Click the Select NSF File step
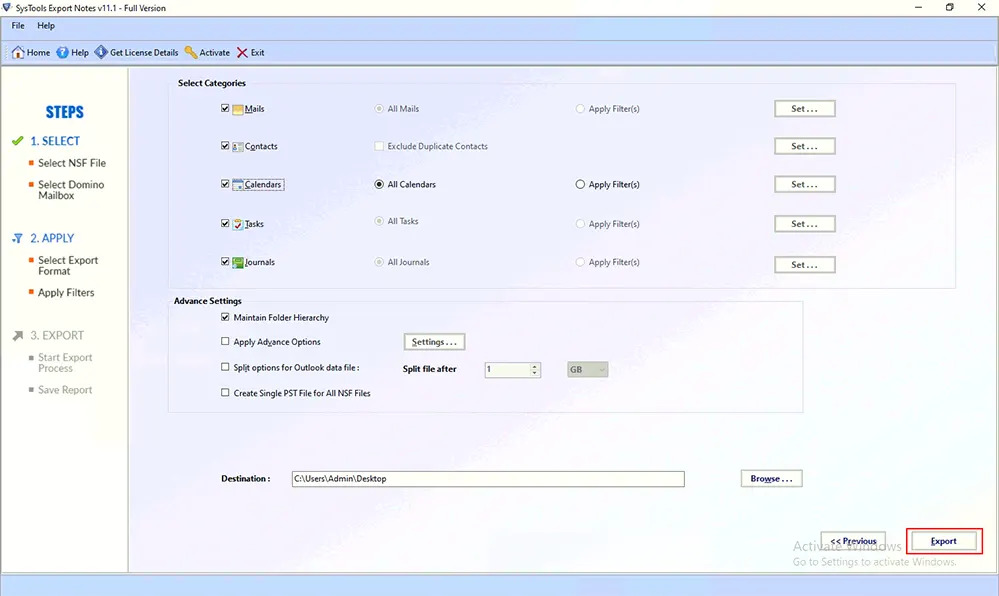This screenshot has width=999, height=596. pos(72,163)
